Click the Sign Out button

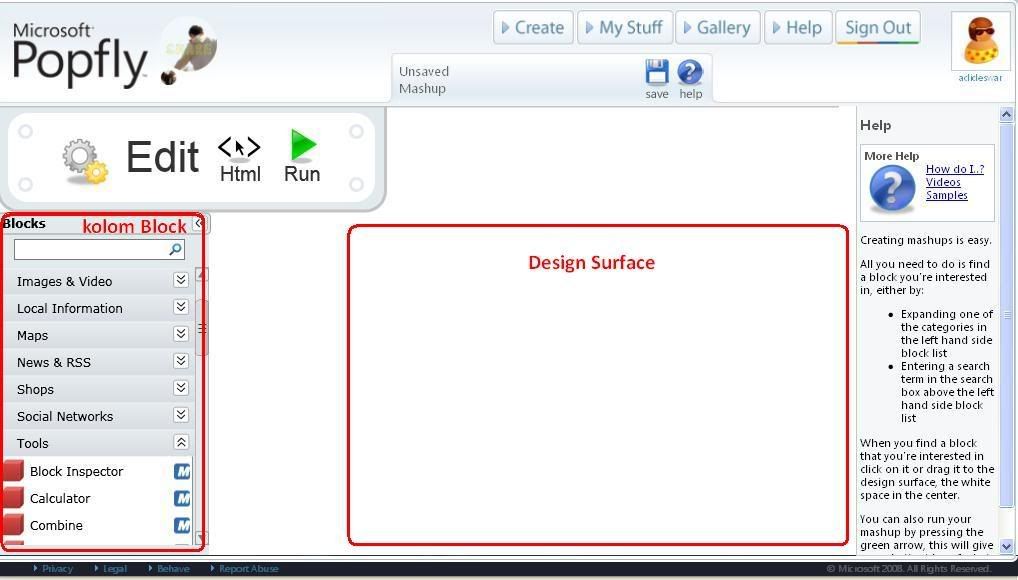pyautogui.click(x=878, y=27)
